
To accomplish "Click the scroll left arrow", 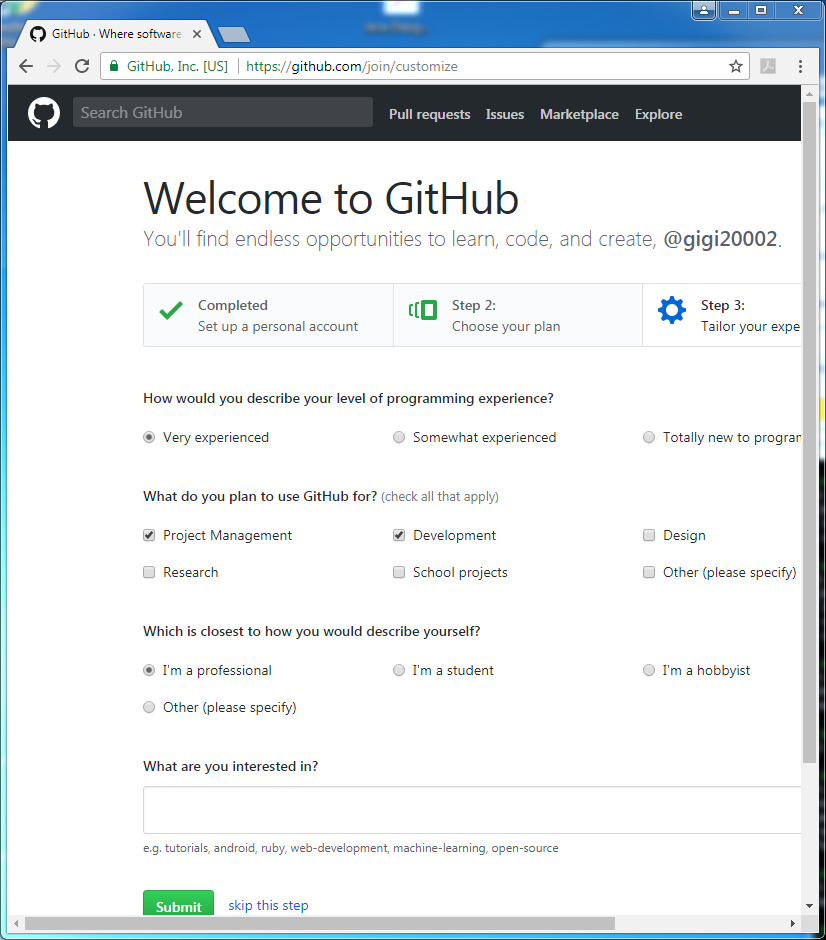I will point(16,923).
